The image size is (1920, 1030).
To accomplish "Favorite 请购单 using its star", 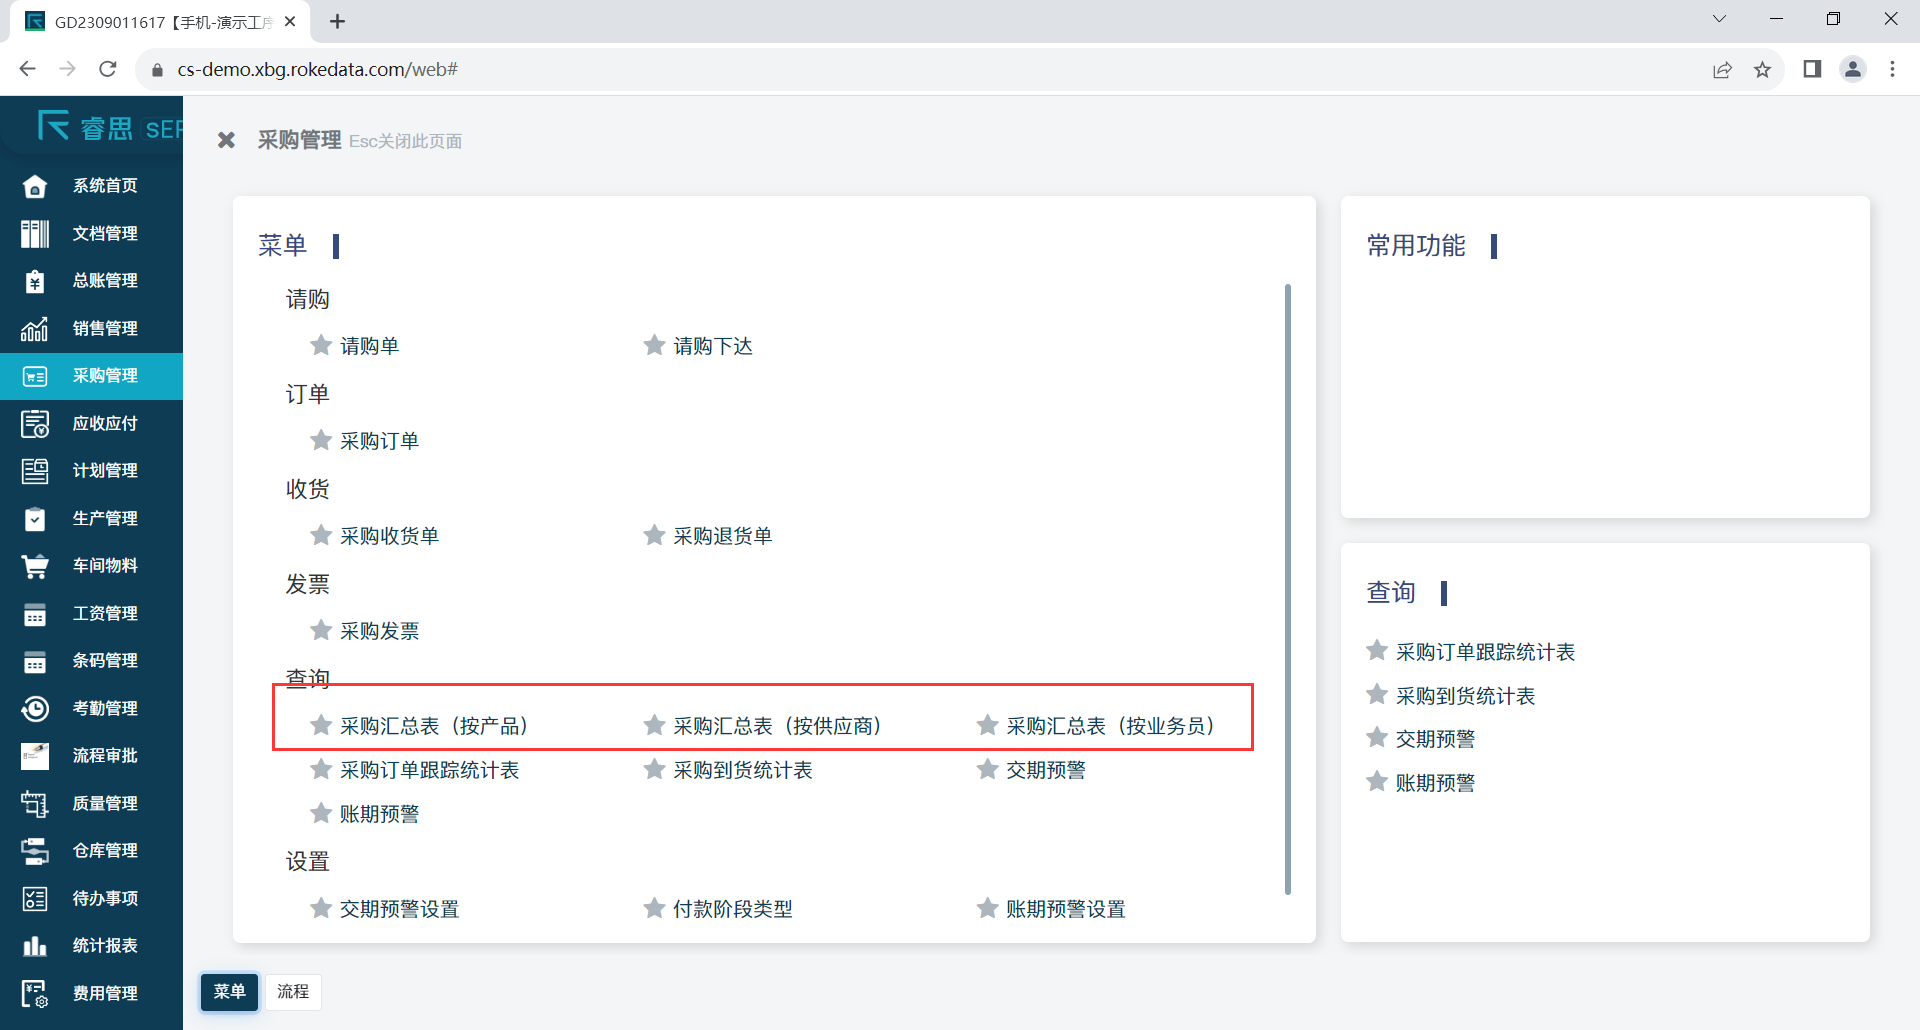I will pos(321,346).
